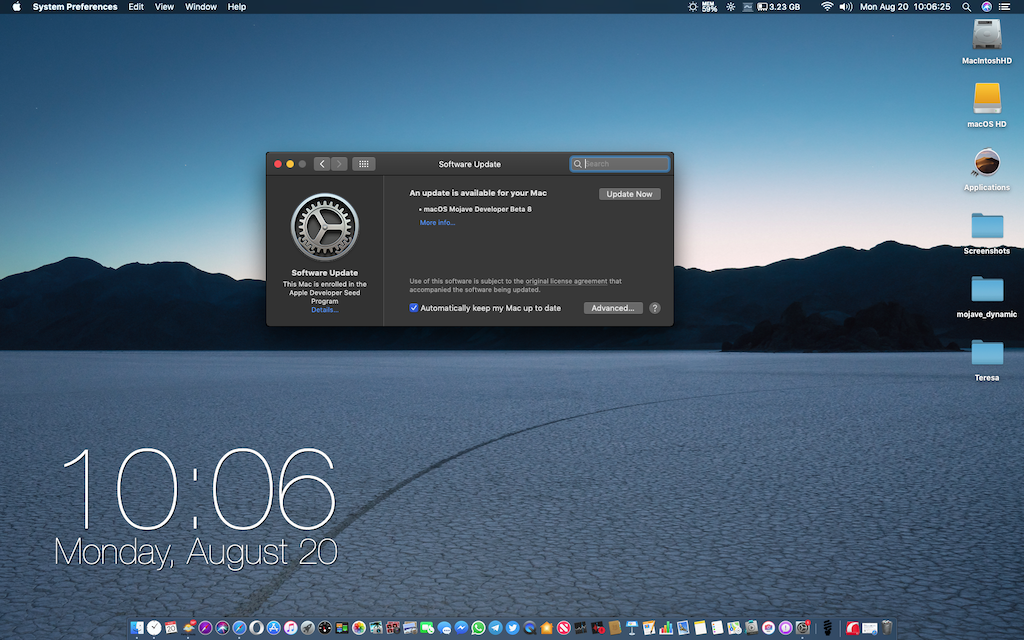Open FaceTime in the Dock
This screenshot has width=1024, height=640.
[x=426, y=628]
